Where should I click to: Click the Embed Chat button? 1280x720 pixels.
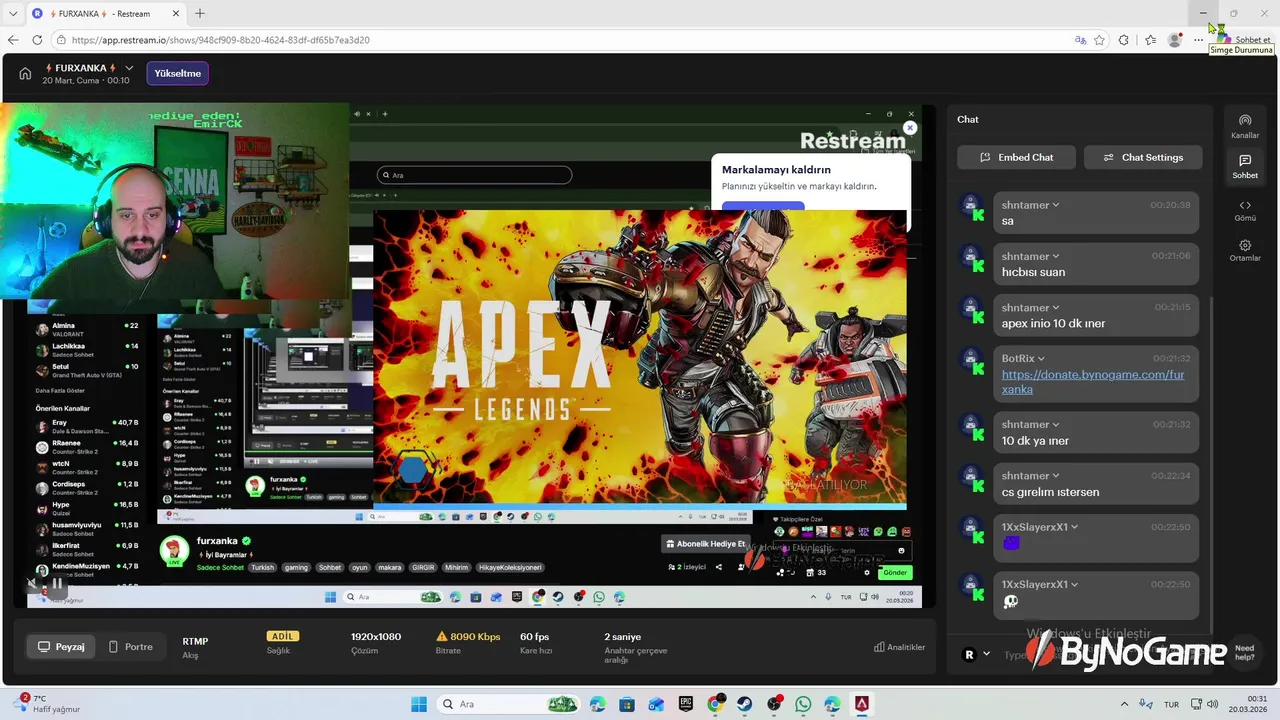pyautogui.click(x=1016, y=157)
